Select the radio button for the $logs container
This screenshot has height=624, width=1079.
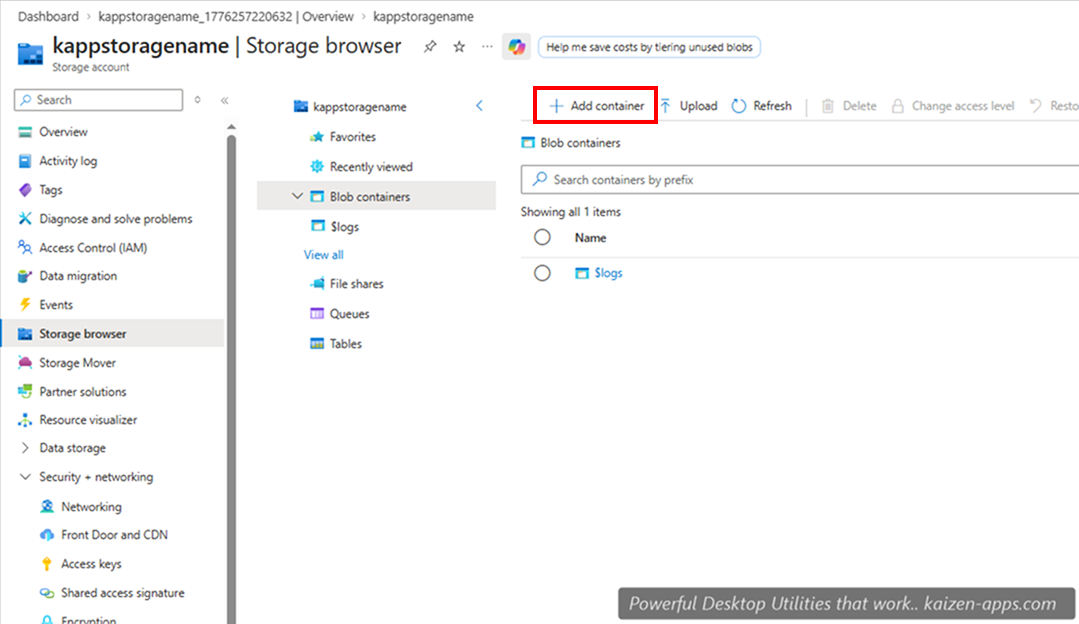point(542,272)
